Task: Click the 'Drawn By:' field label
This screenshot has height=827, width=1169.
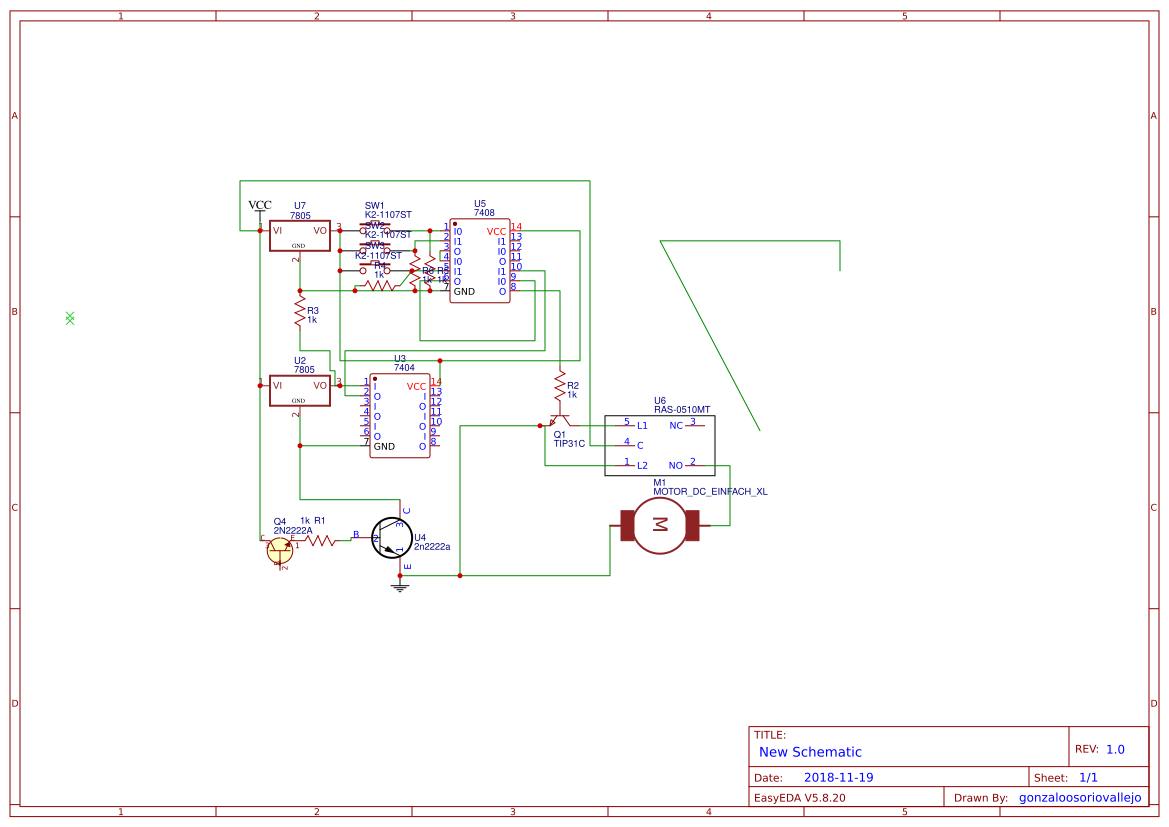Action: click(980, 797)
